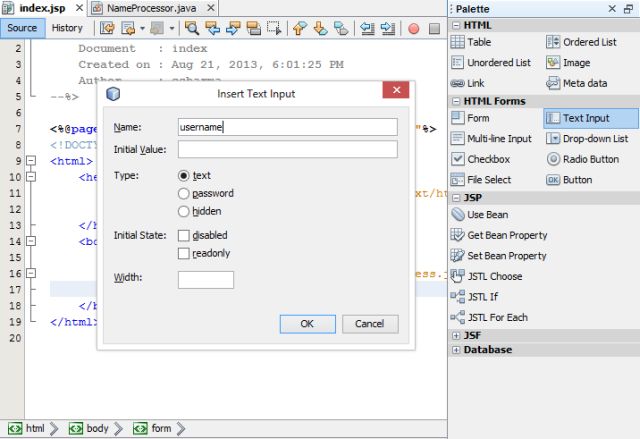Select the Link palette item
The width and height of the screenshot is (640, 439).
tap(468, 83)
